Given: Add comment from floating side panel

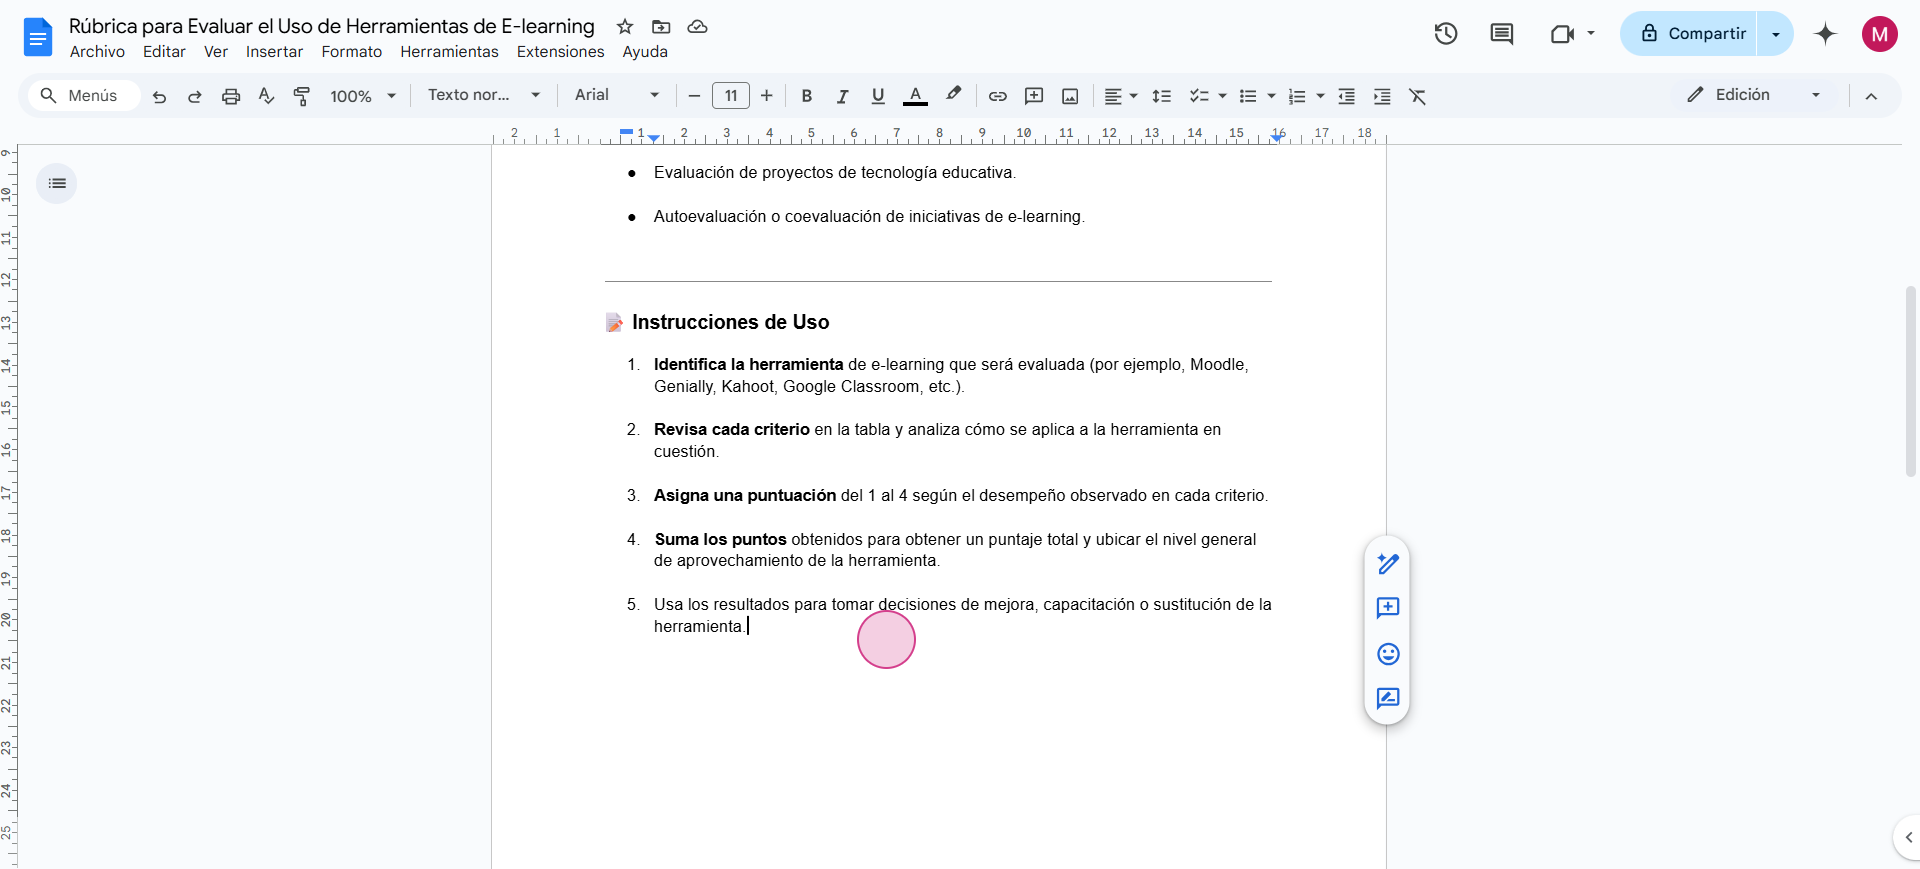Looking at the screenshot, I should point(1388,608).
